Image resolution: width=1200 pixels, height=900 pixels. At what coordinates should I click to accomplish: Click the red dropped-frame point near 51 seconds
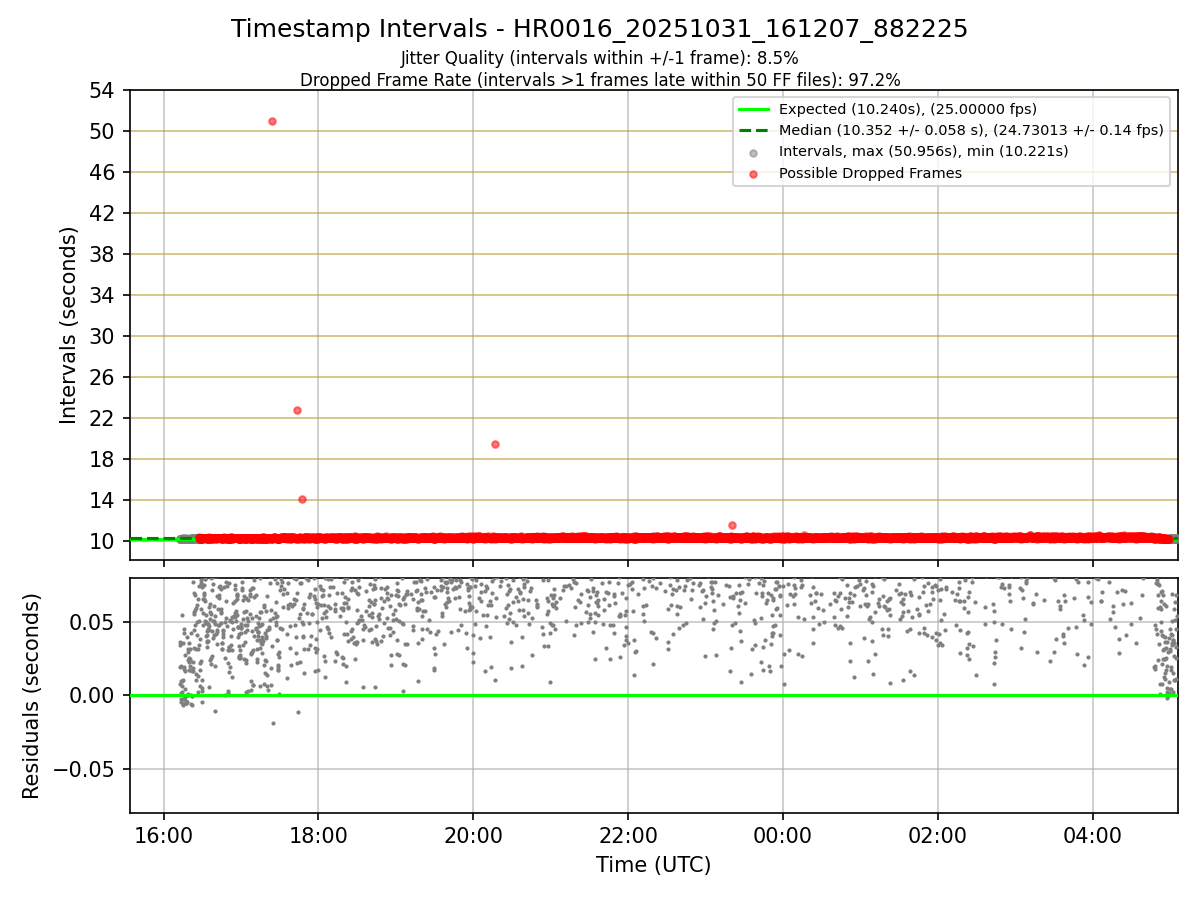[272, 121]
